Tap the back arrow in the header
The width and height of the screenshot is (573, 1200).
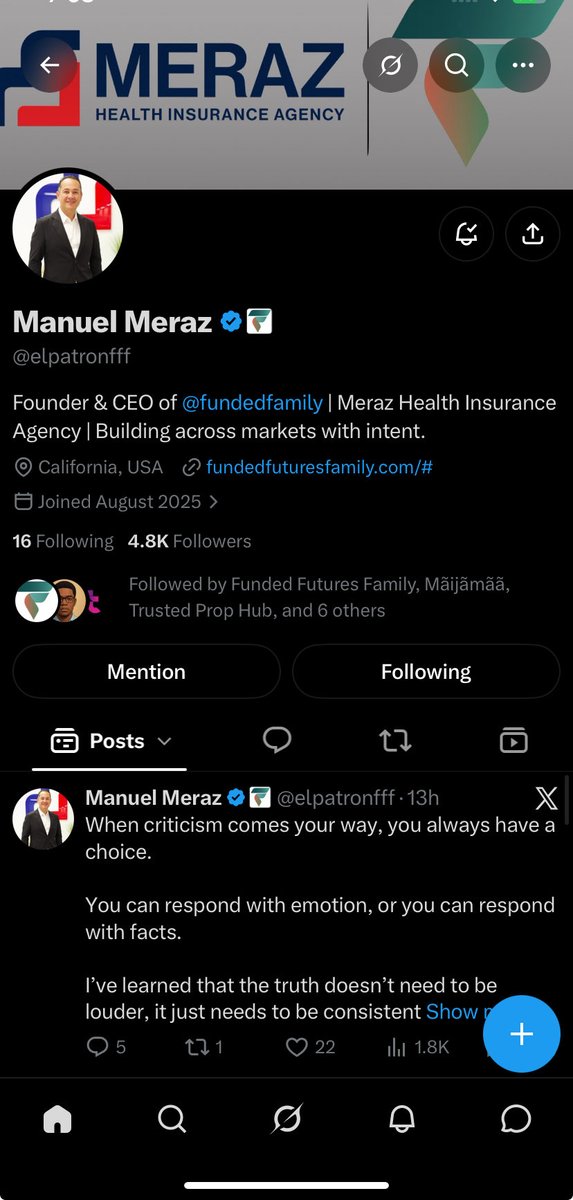pyautogui.click(x=50, y=65)
